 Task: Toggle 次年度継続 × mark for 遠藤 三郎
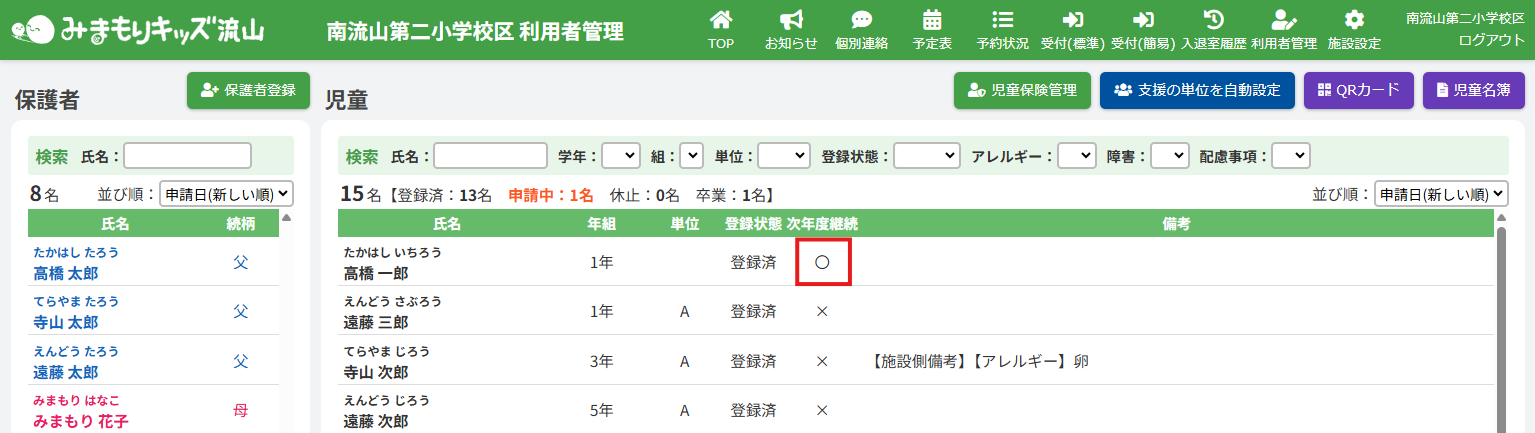[x=822, y=312]
